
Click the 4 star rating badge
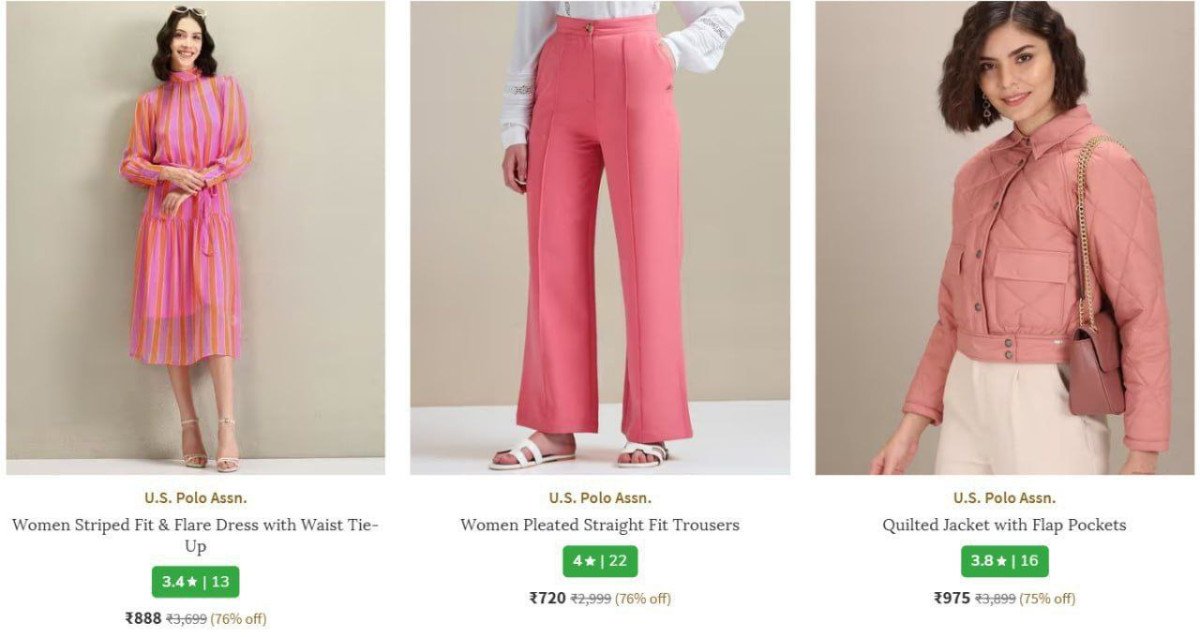pyautogui.click(x=600, y=561)
